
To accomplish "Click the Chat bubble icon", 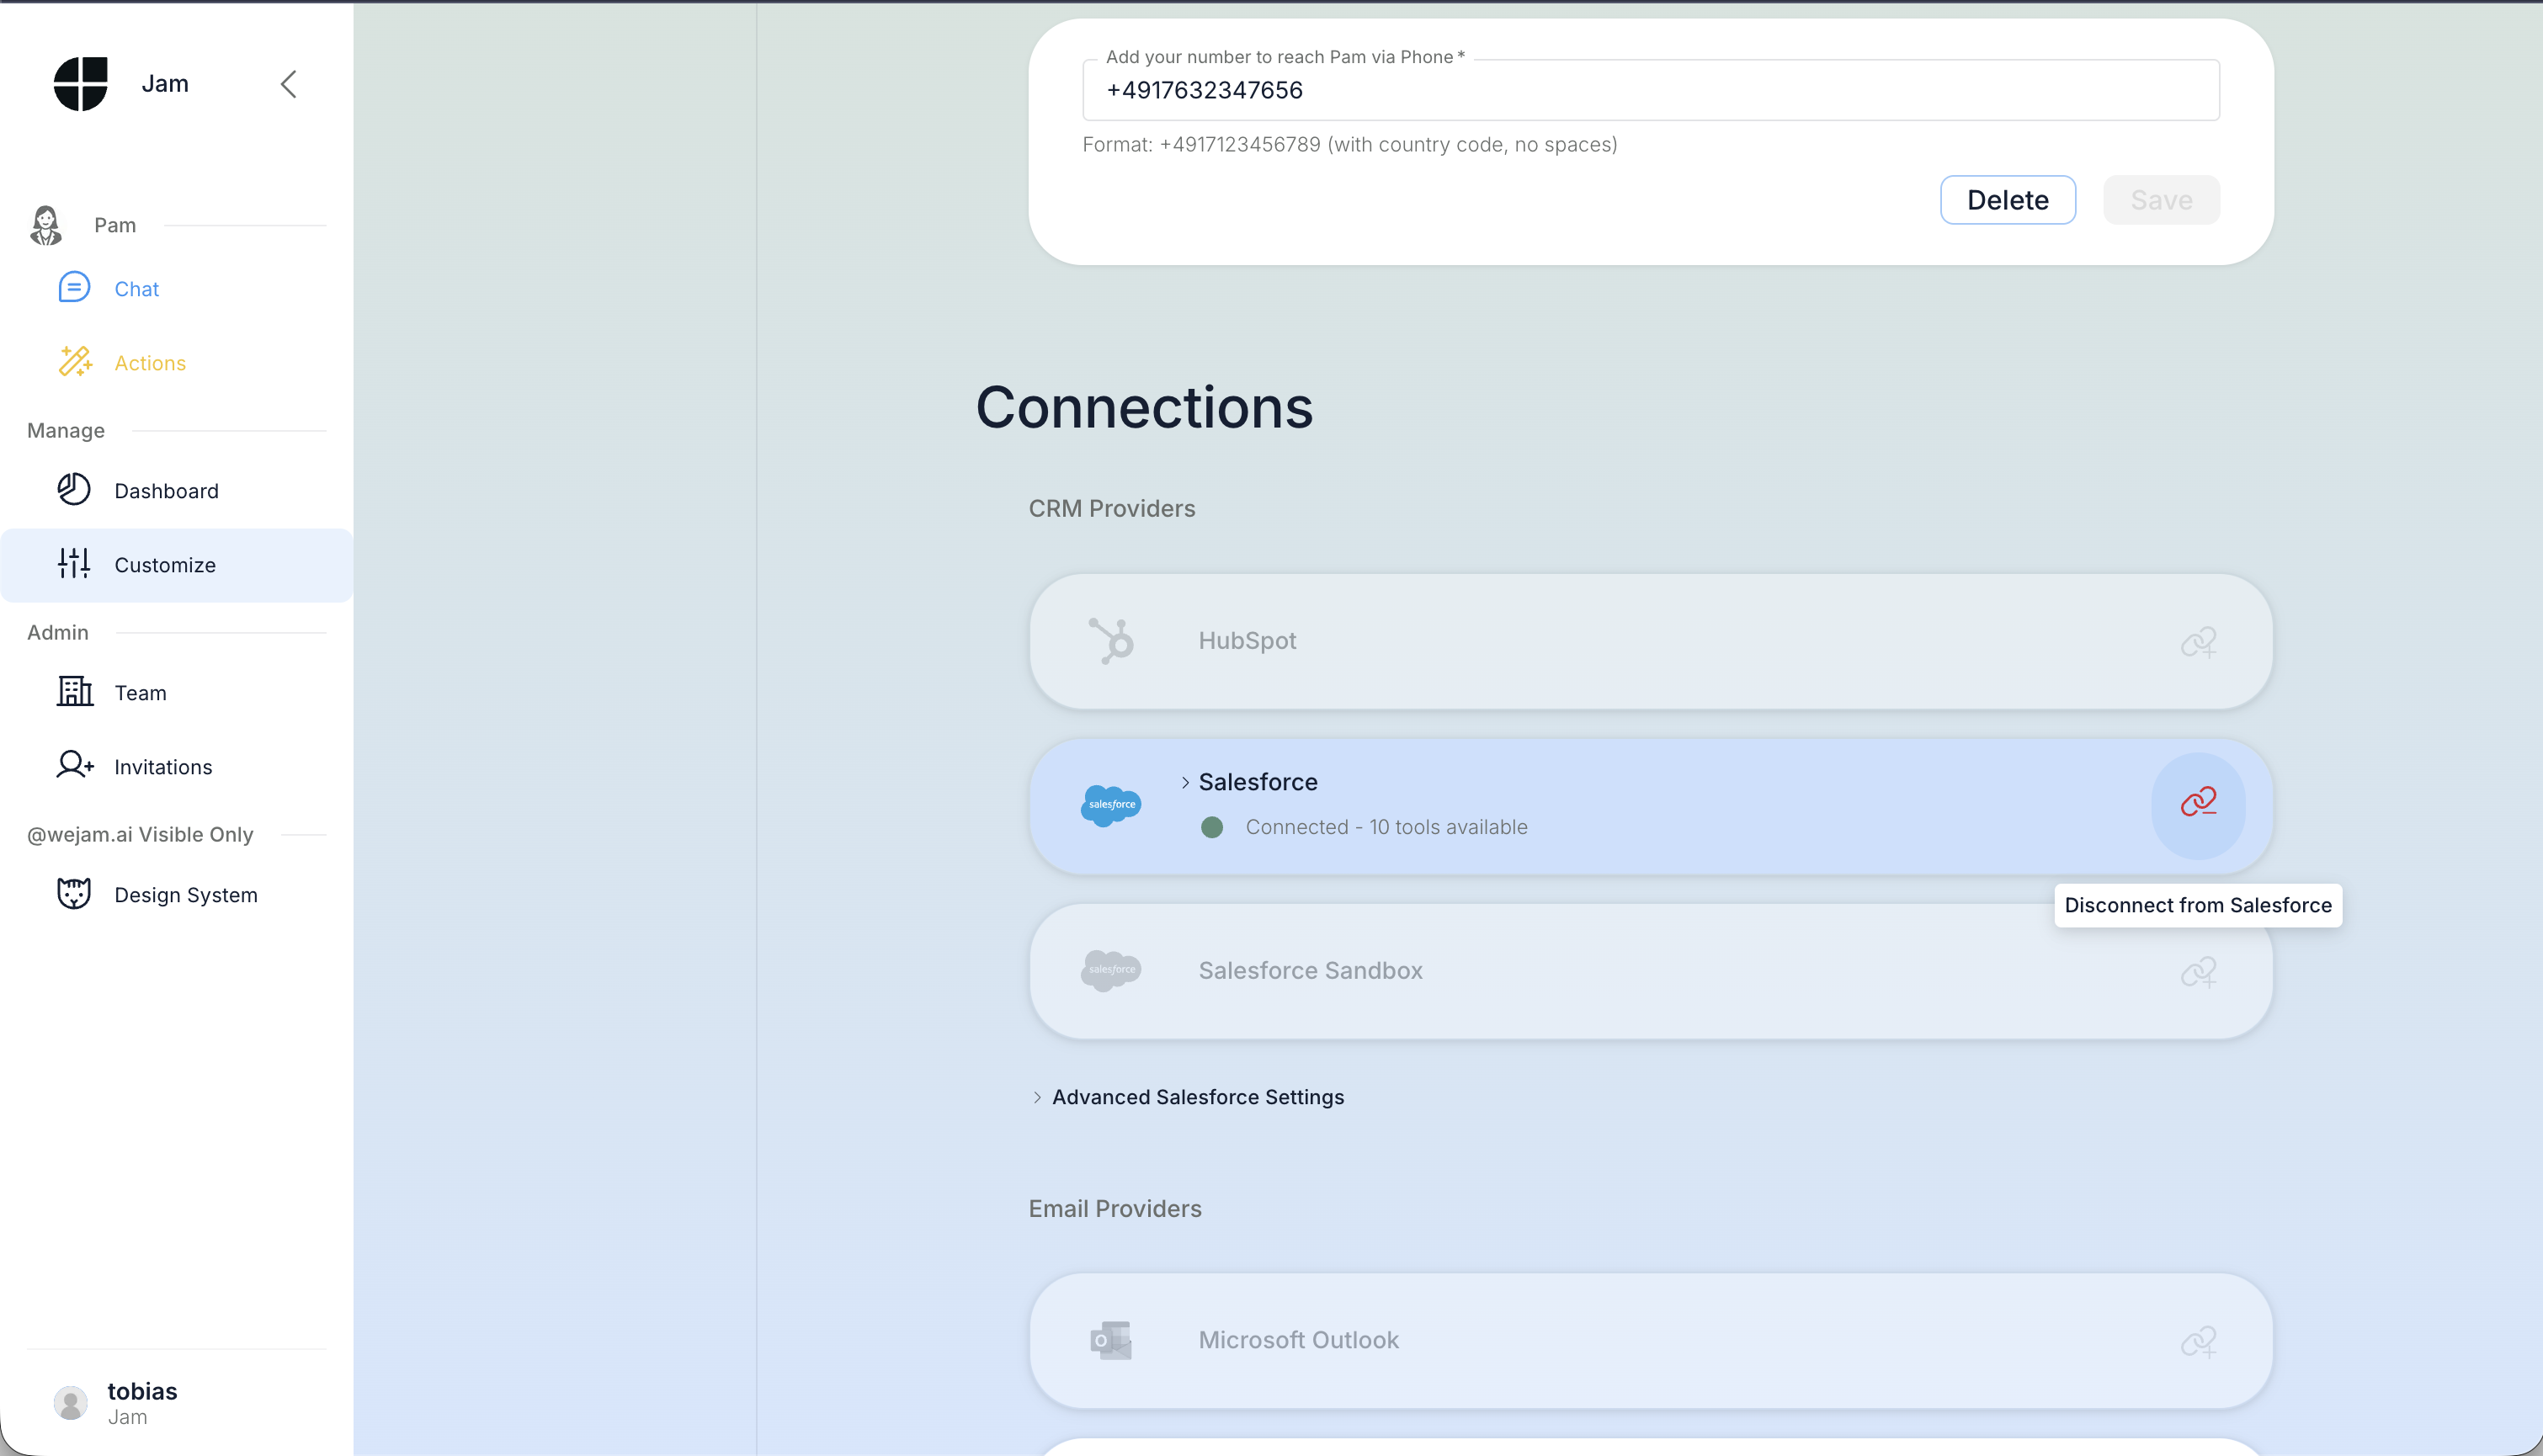I will pyautogui.click(x=74, y=288).
